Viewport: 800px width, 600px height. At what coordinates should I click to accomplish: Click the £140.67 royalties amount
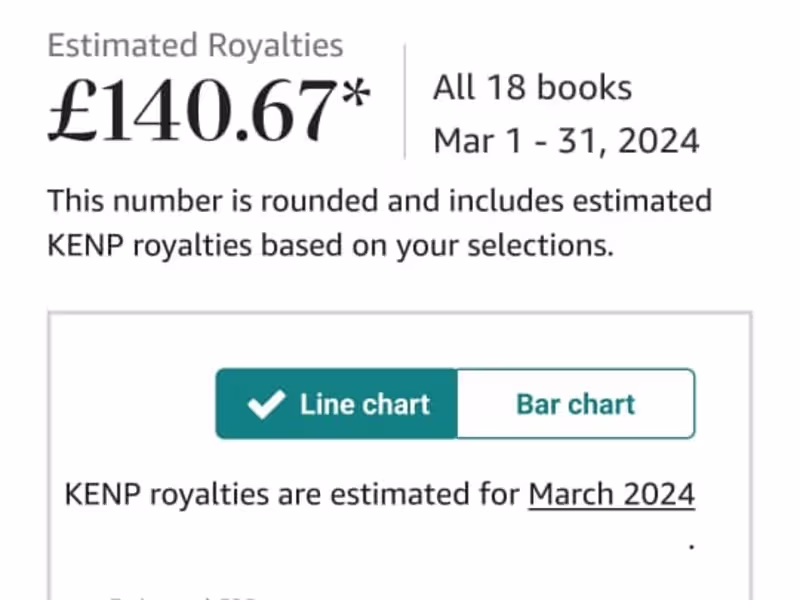tap(192, 111)
